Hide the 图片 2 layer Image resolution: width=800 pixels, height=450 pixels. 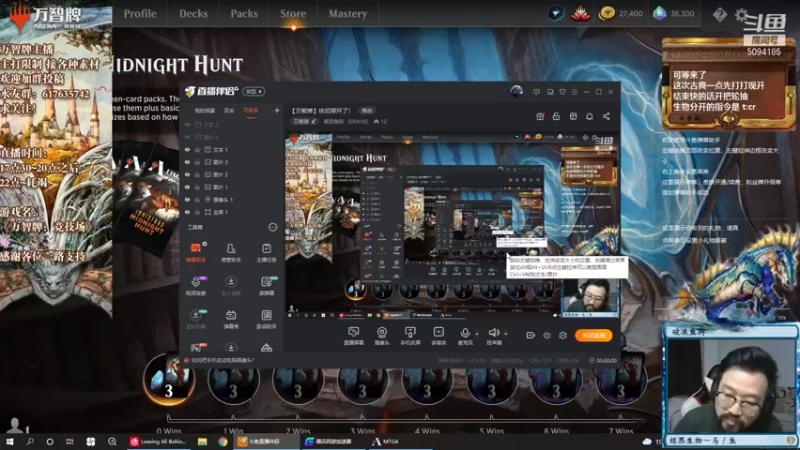(x=187, y=174)
